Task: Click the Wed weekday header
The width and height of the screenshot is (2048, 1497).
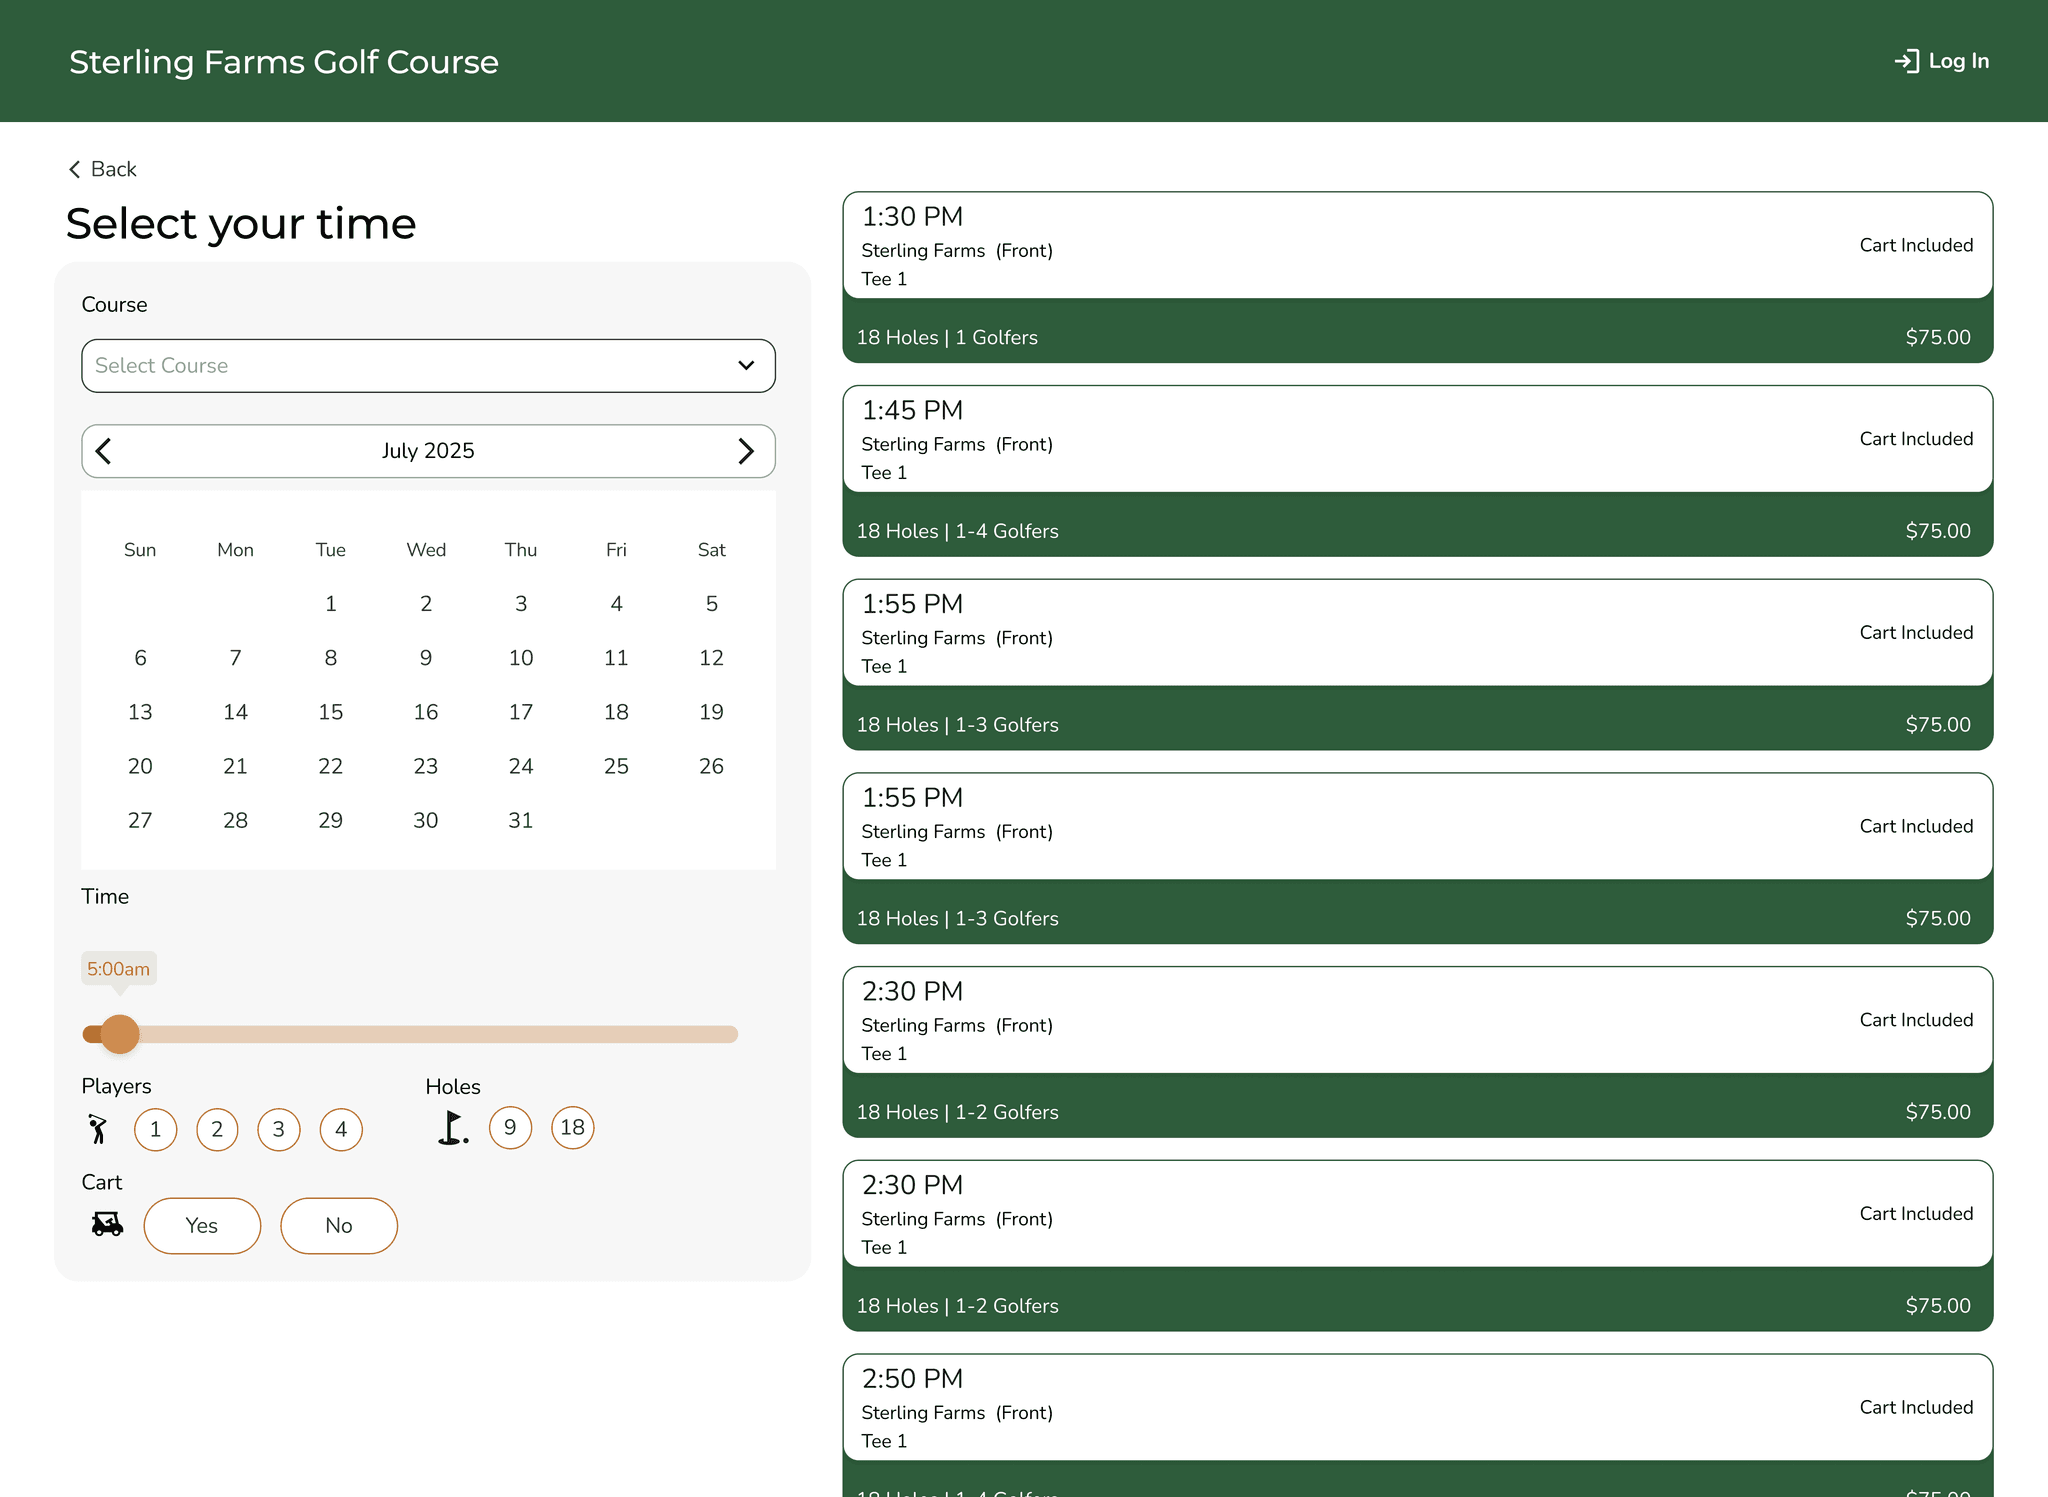Action: point(426,550)
